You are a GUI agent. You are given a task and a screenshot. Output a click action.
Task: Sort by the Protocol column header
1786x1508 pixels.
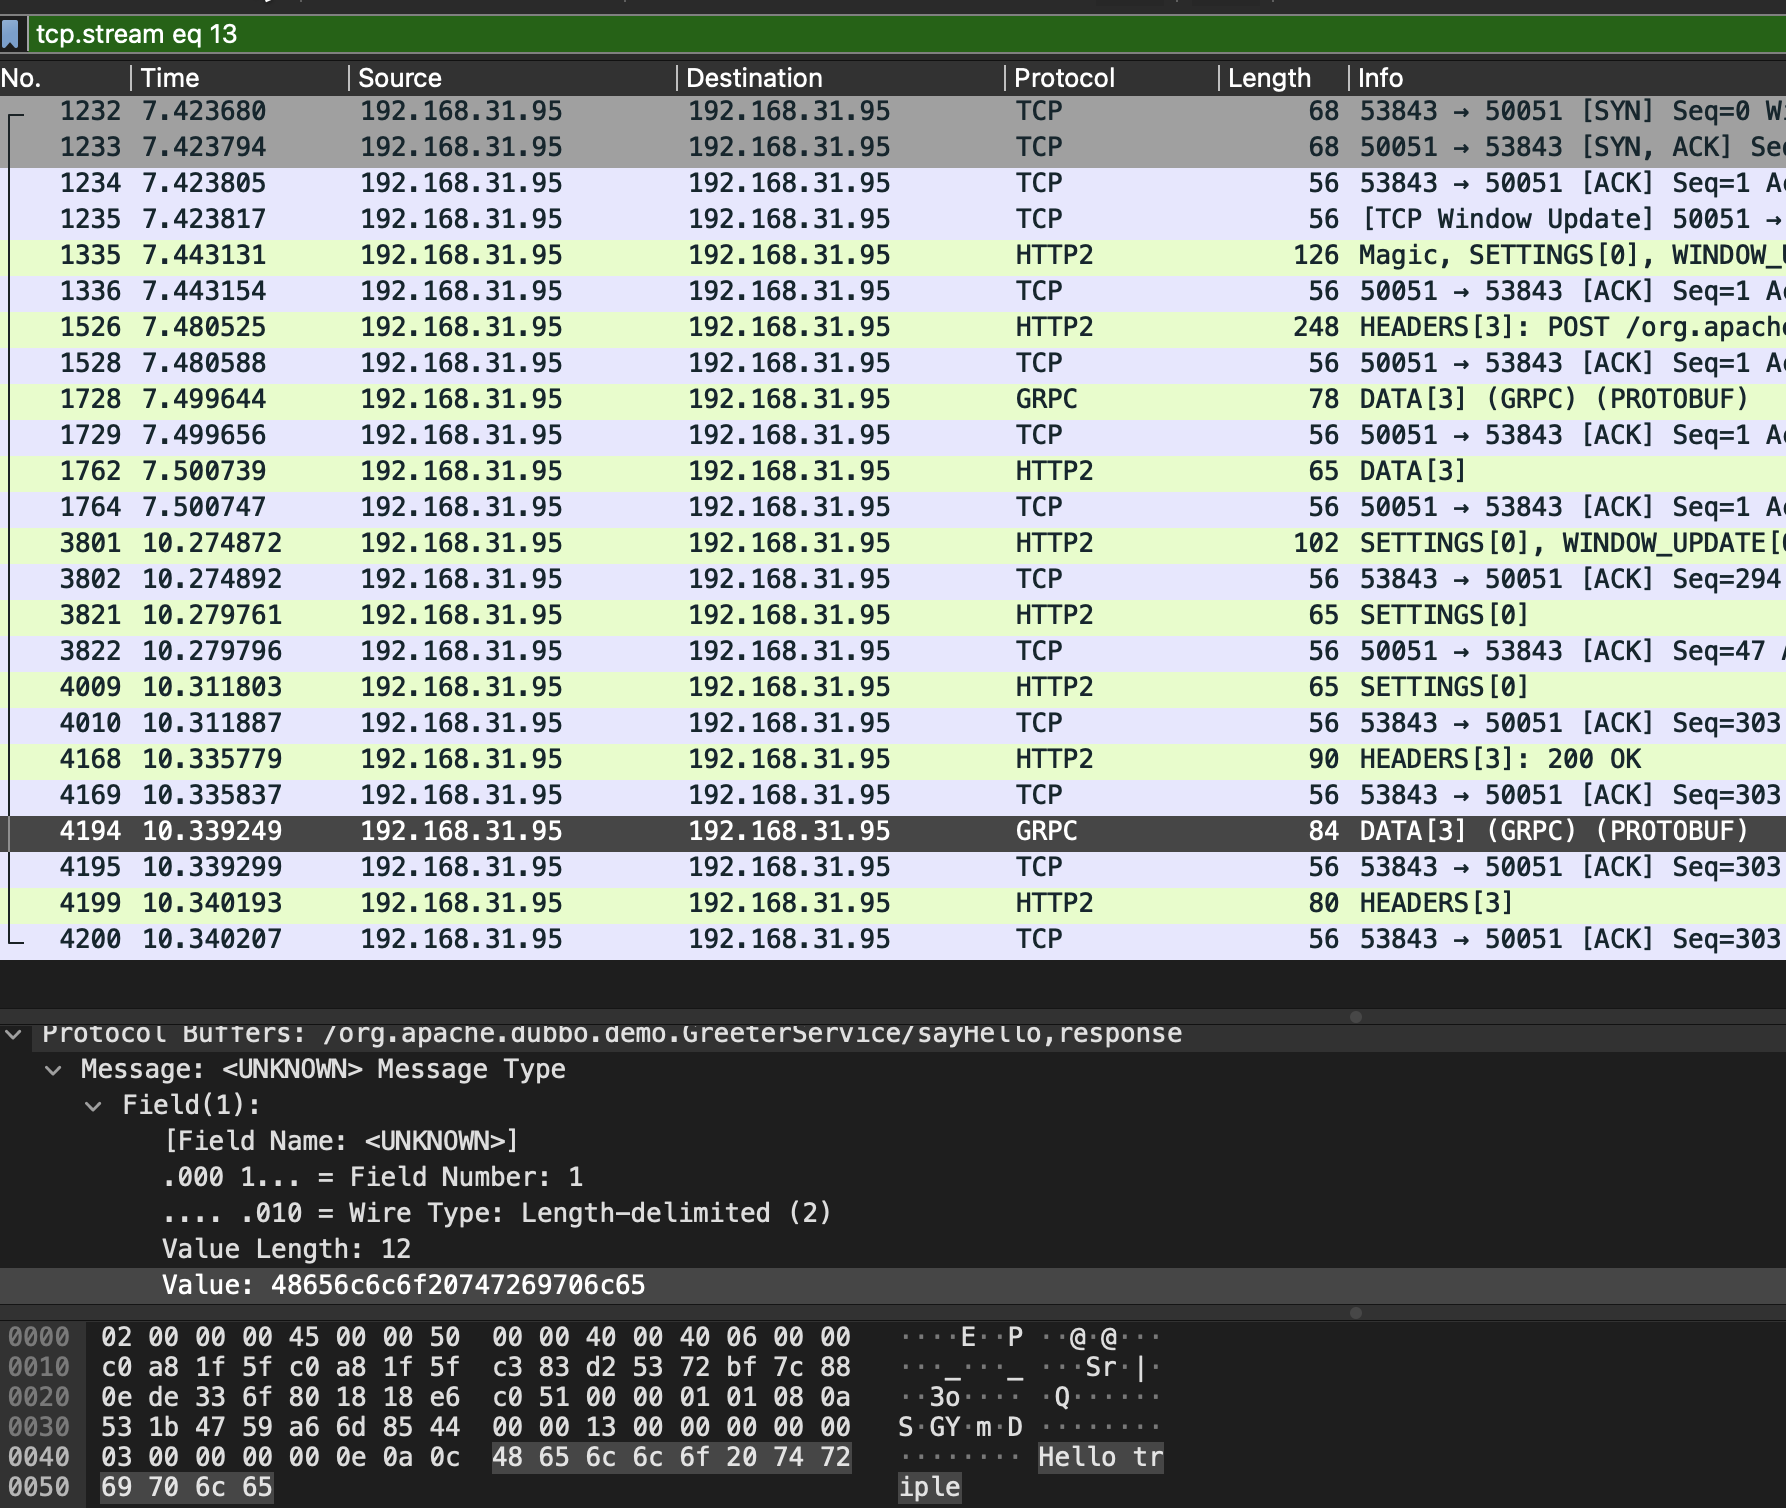(x=1111, y=78)
